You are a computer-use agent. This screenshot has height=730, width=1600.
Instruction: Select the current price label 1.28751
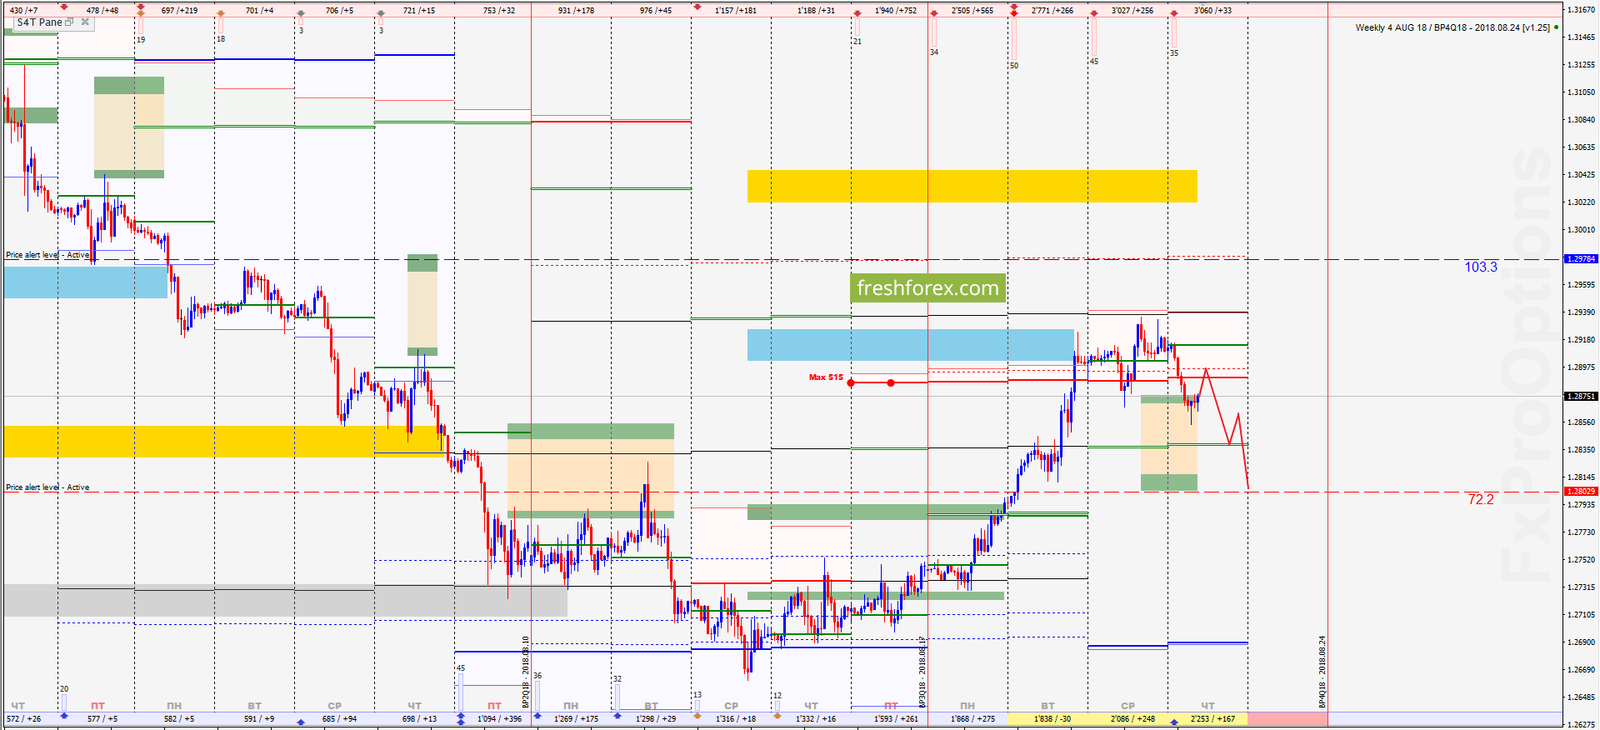coord(1581,396)
